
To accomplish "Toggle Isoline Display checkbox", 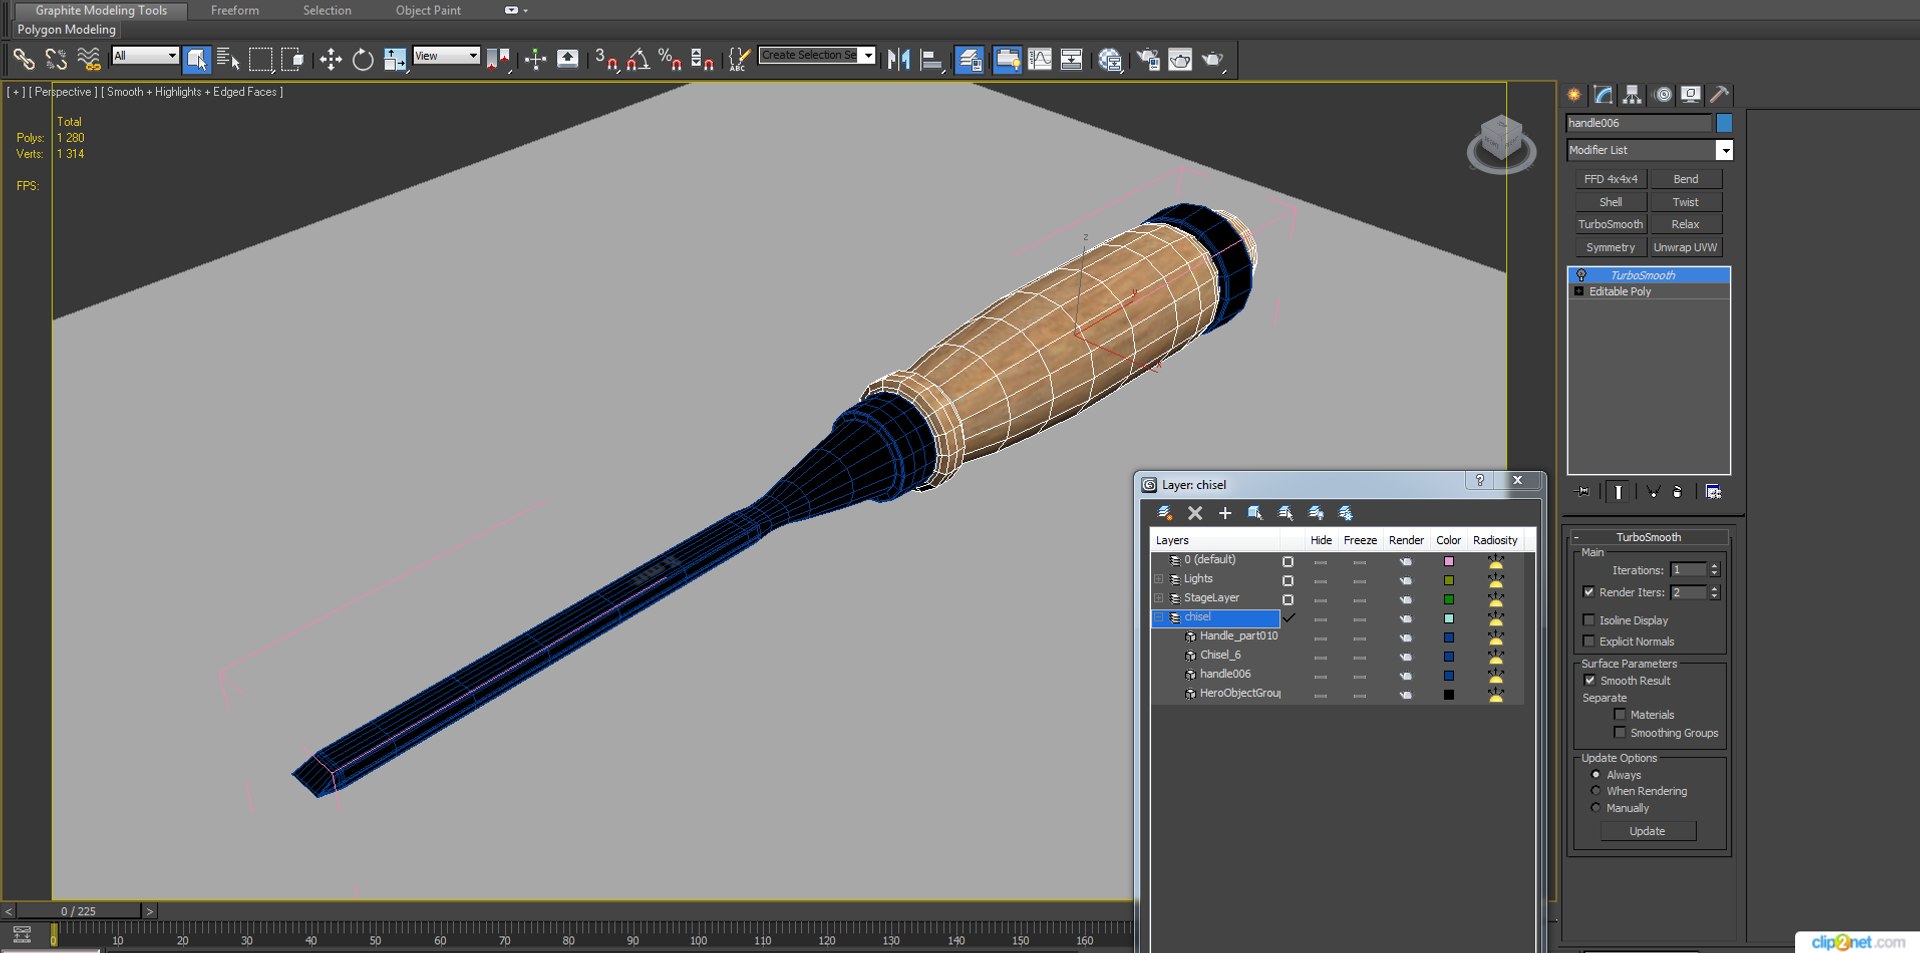I will [1588, 620].
